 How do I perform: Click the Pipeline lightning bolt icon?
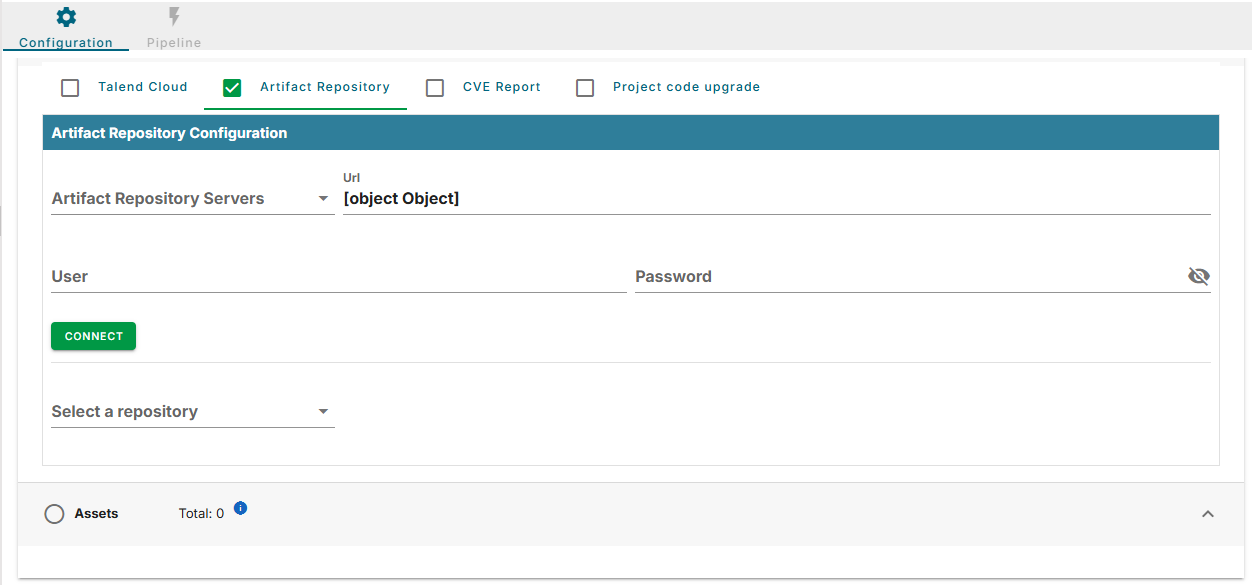(x=174, y=17)
